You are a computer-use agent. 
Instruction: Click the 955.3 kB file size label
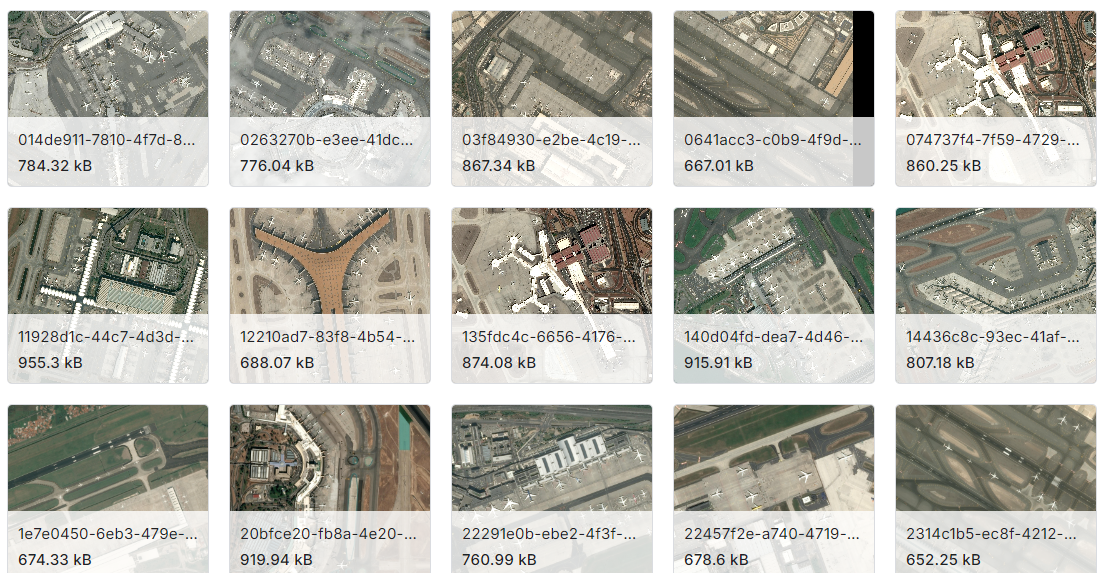[50, 362]
